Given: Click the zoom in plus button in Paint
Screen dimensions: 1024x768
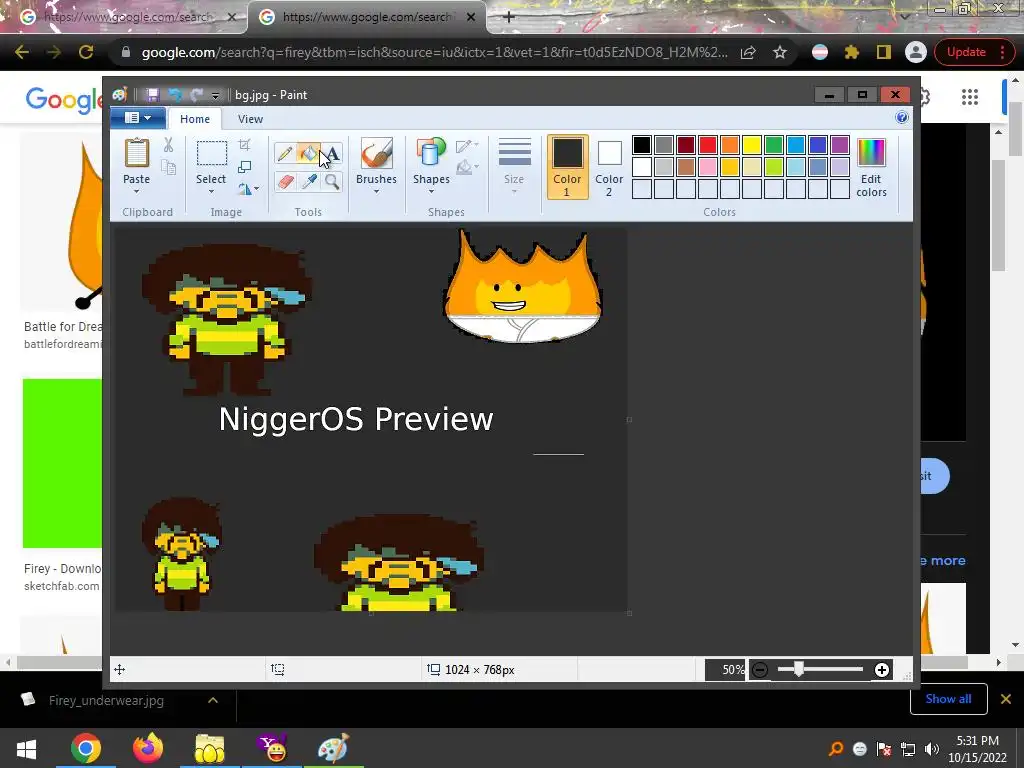Looking at the screenshot, I should pos(882,669).
